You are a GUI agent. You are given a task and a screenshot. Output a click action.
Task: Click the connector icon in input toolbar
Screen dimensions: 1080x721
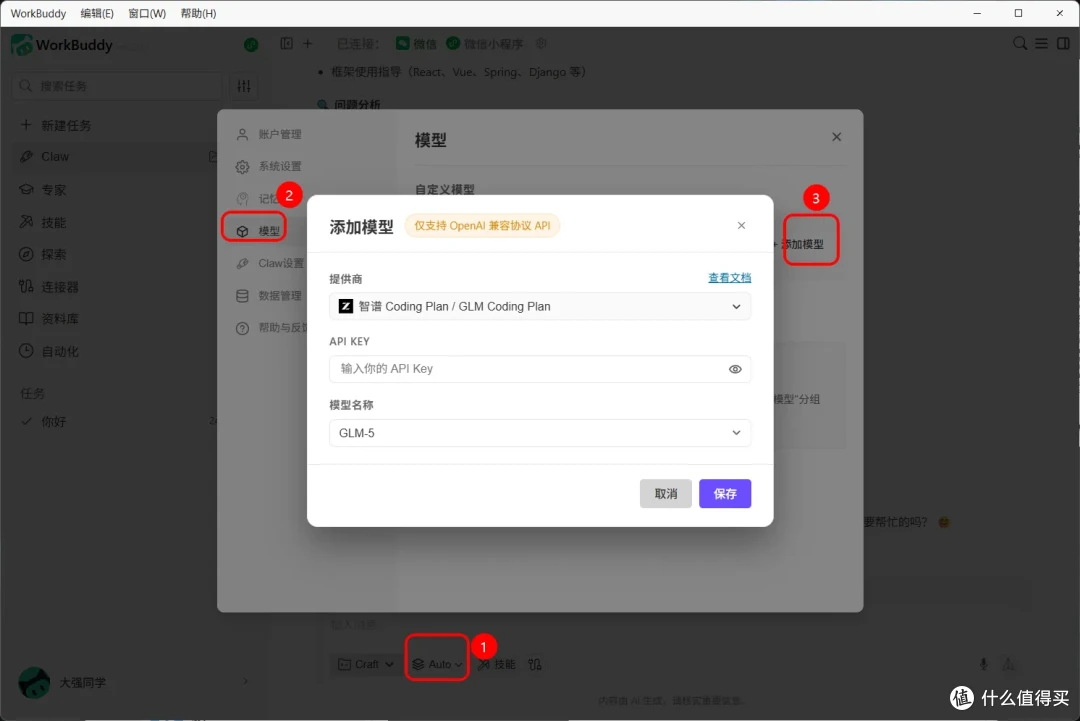(535, 665)
